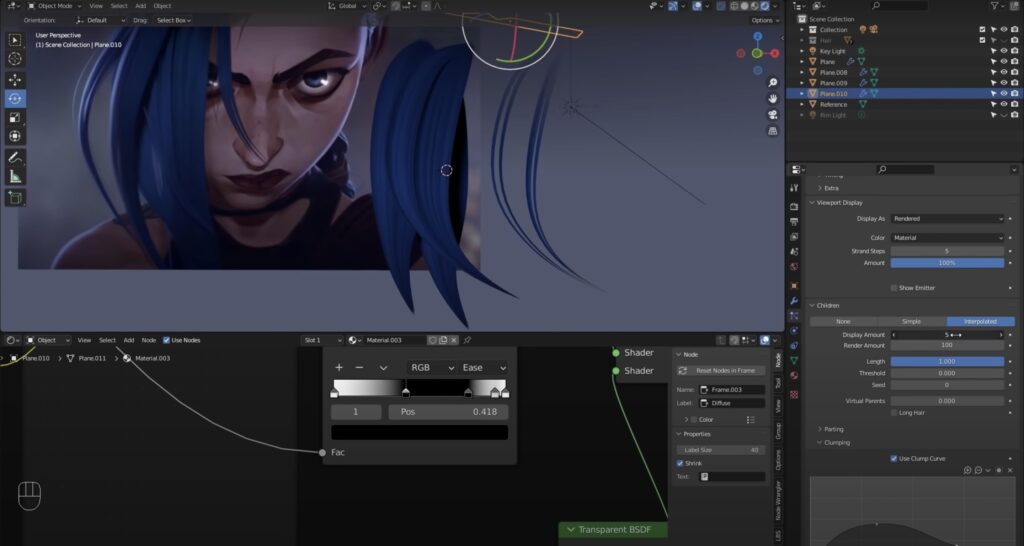Collapse the Transparent BSDF node header
Viewport: 1024px width, 546px height.
(571, 530)
